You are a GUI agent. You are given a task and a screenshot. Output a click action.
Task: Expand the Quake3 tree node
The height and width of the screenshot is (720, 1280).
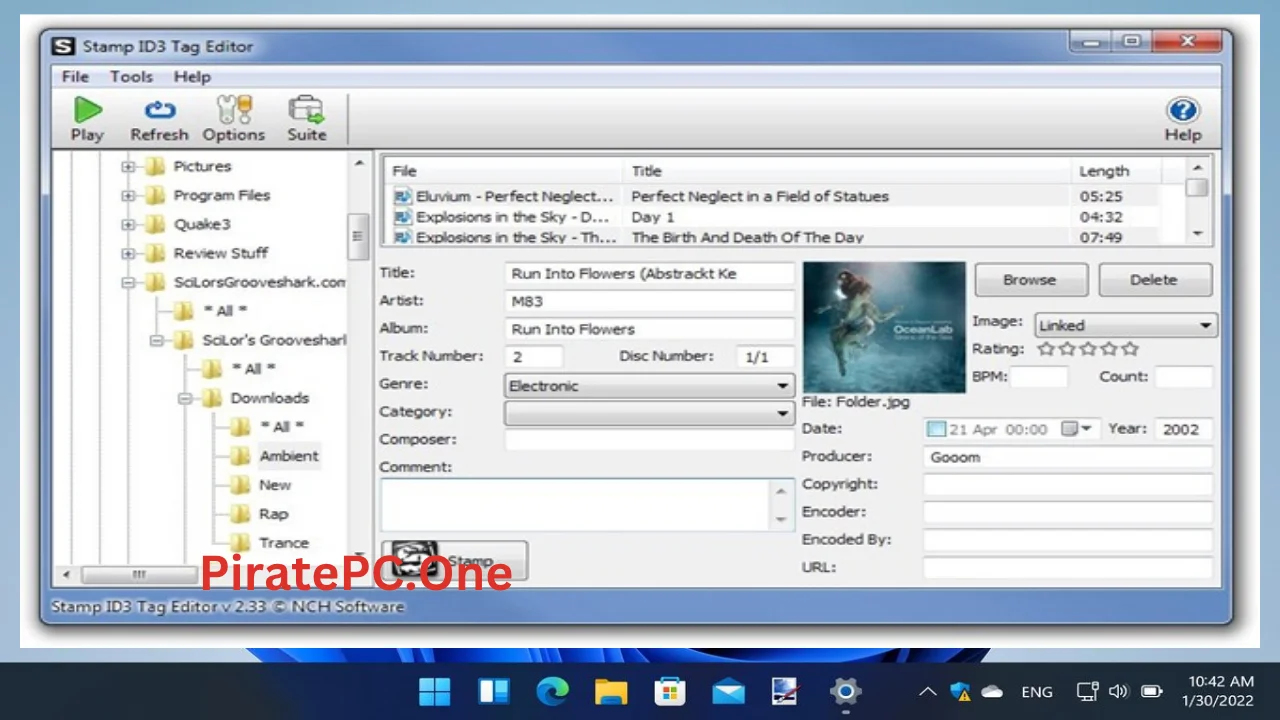[128, 225]
